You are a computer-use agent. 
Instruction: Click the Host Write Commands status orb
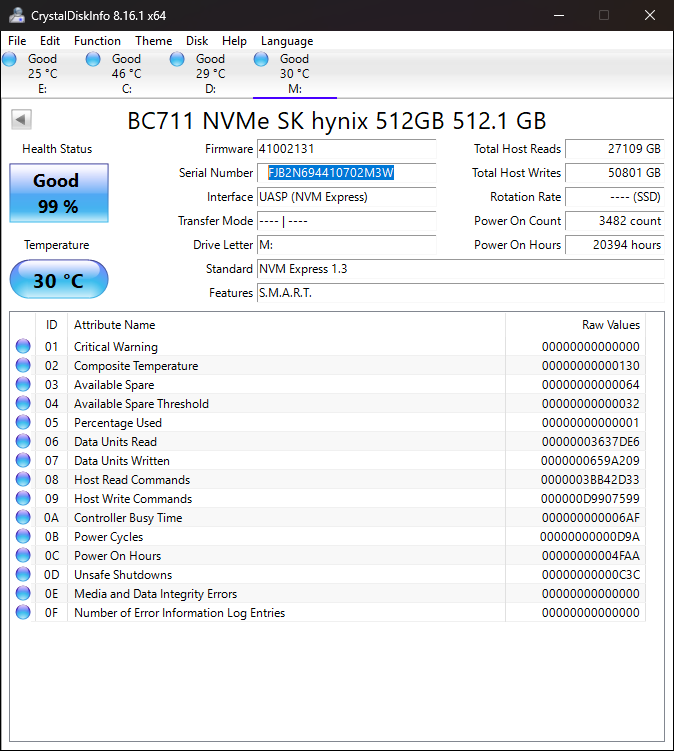coord(23,498)
